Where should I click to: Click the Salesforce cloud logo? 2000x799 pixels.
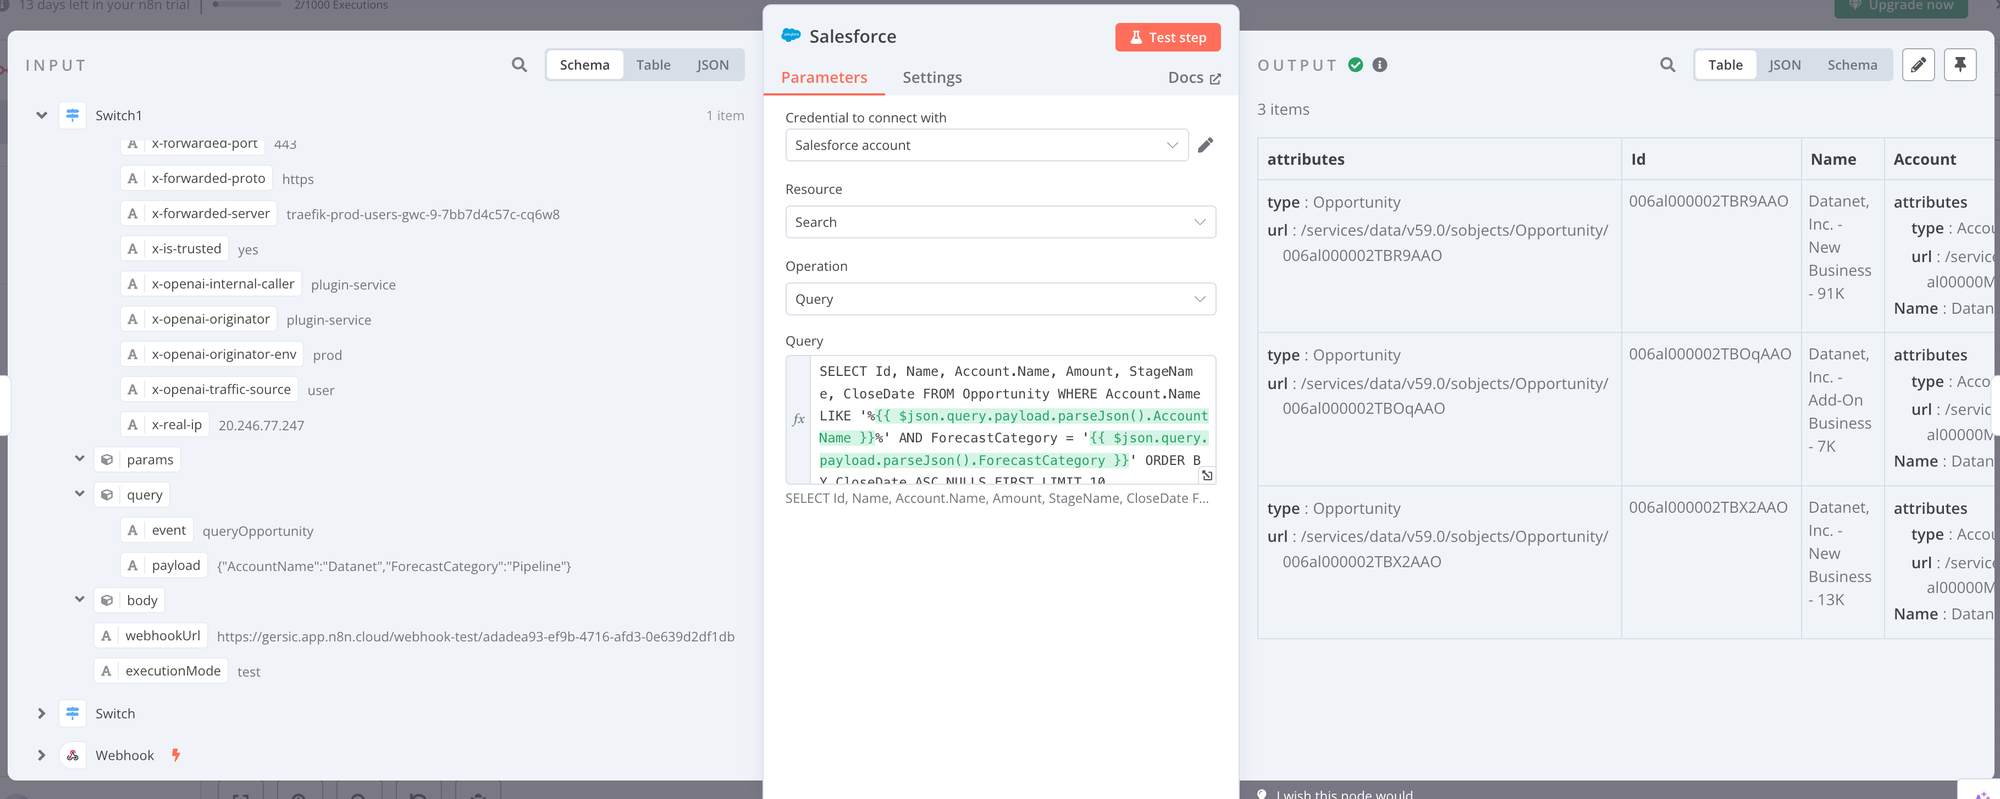791,35
